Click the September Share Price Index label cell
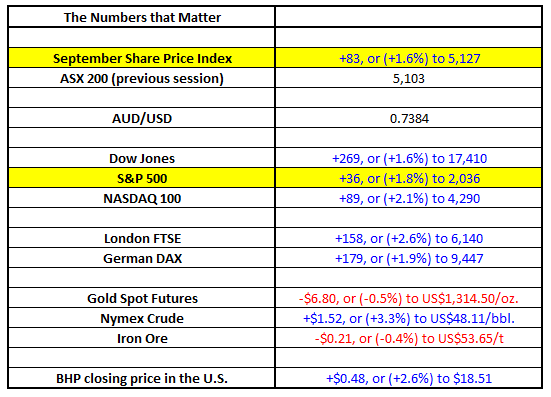The height and width of the screenshot is (397, 551). pyautogui.click(x=142, y=58)
